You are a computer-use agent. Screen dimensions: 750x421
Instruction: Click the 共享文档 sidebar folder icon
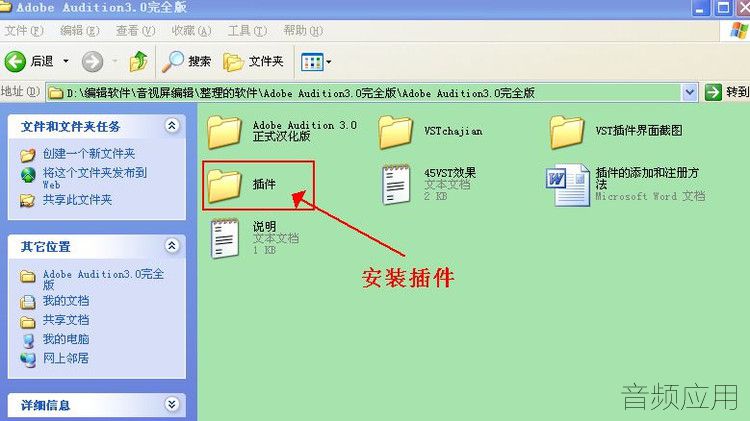click(28, 321)
